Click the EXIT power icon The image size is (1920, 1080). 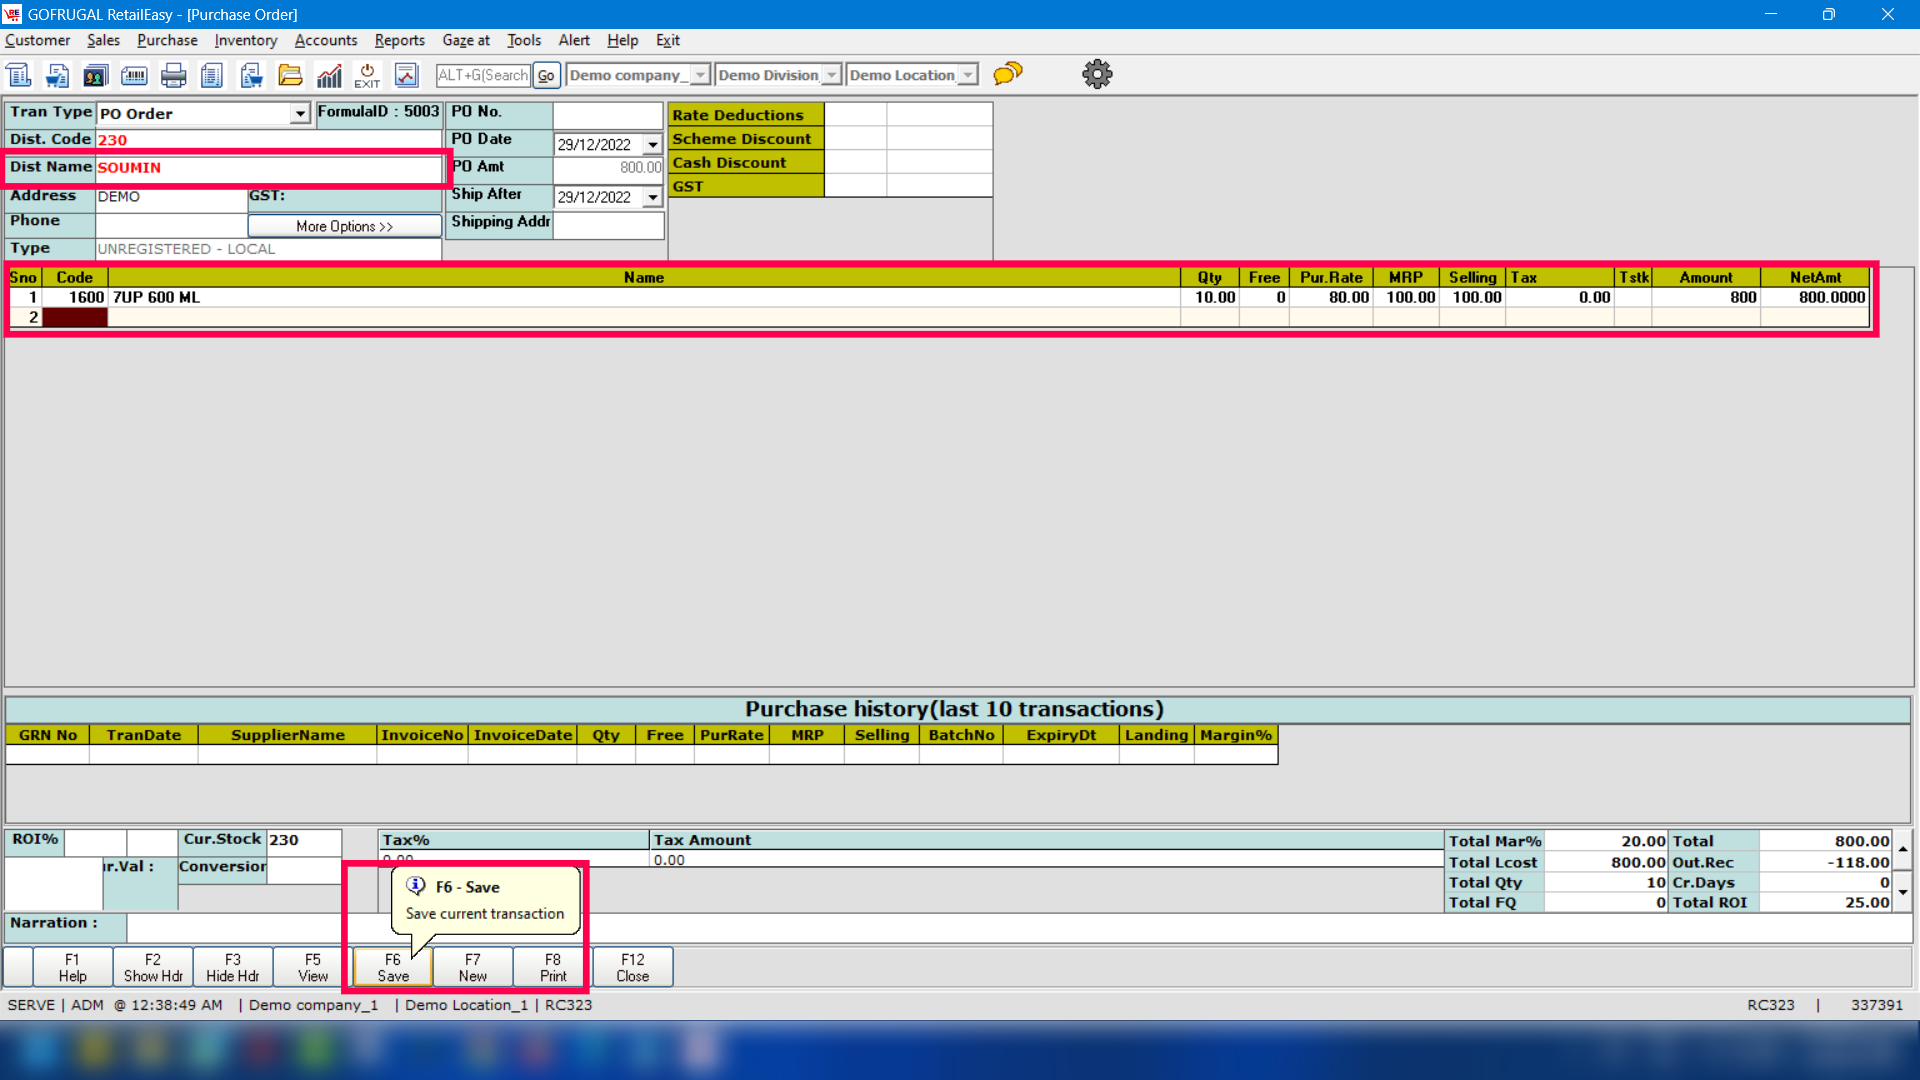[x=367, y=75]
